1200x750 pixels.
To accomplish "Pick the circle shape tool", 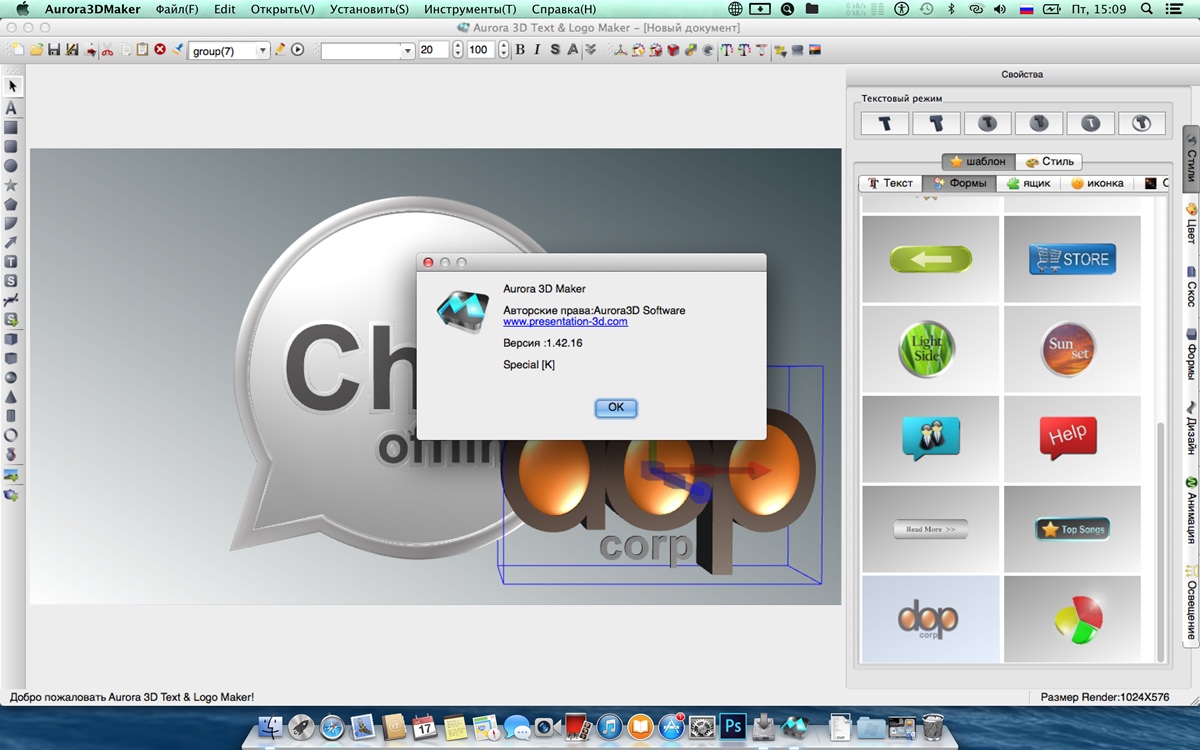I will coord(12,166).
